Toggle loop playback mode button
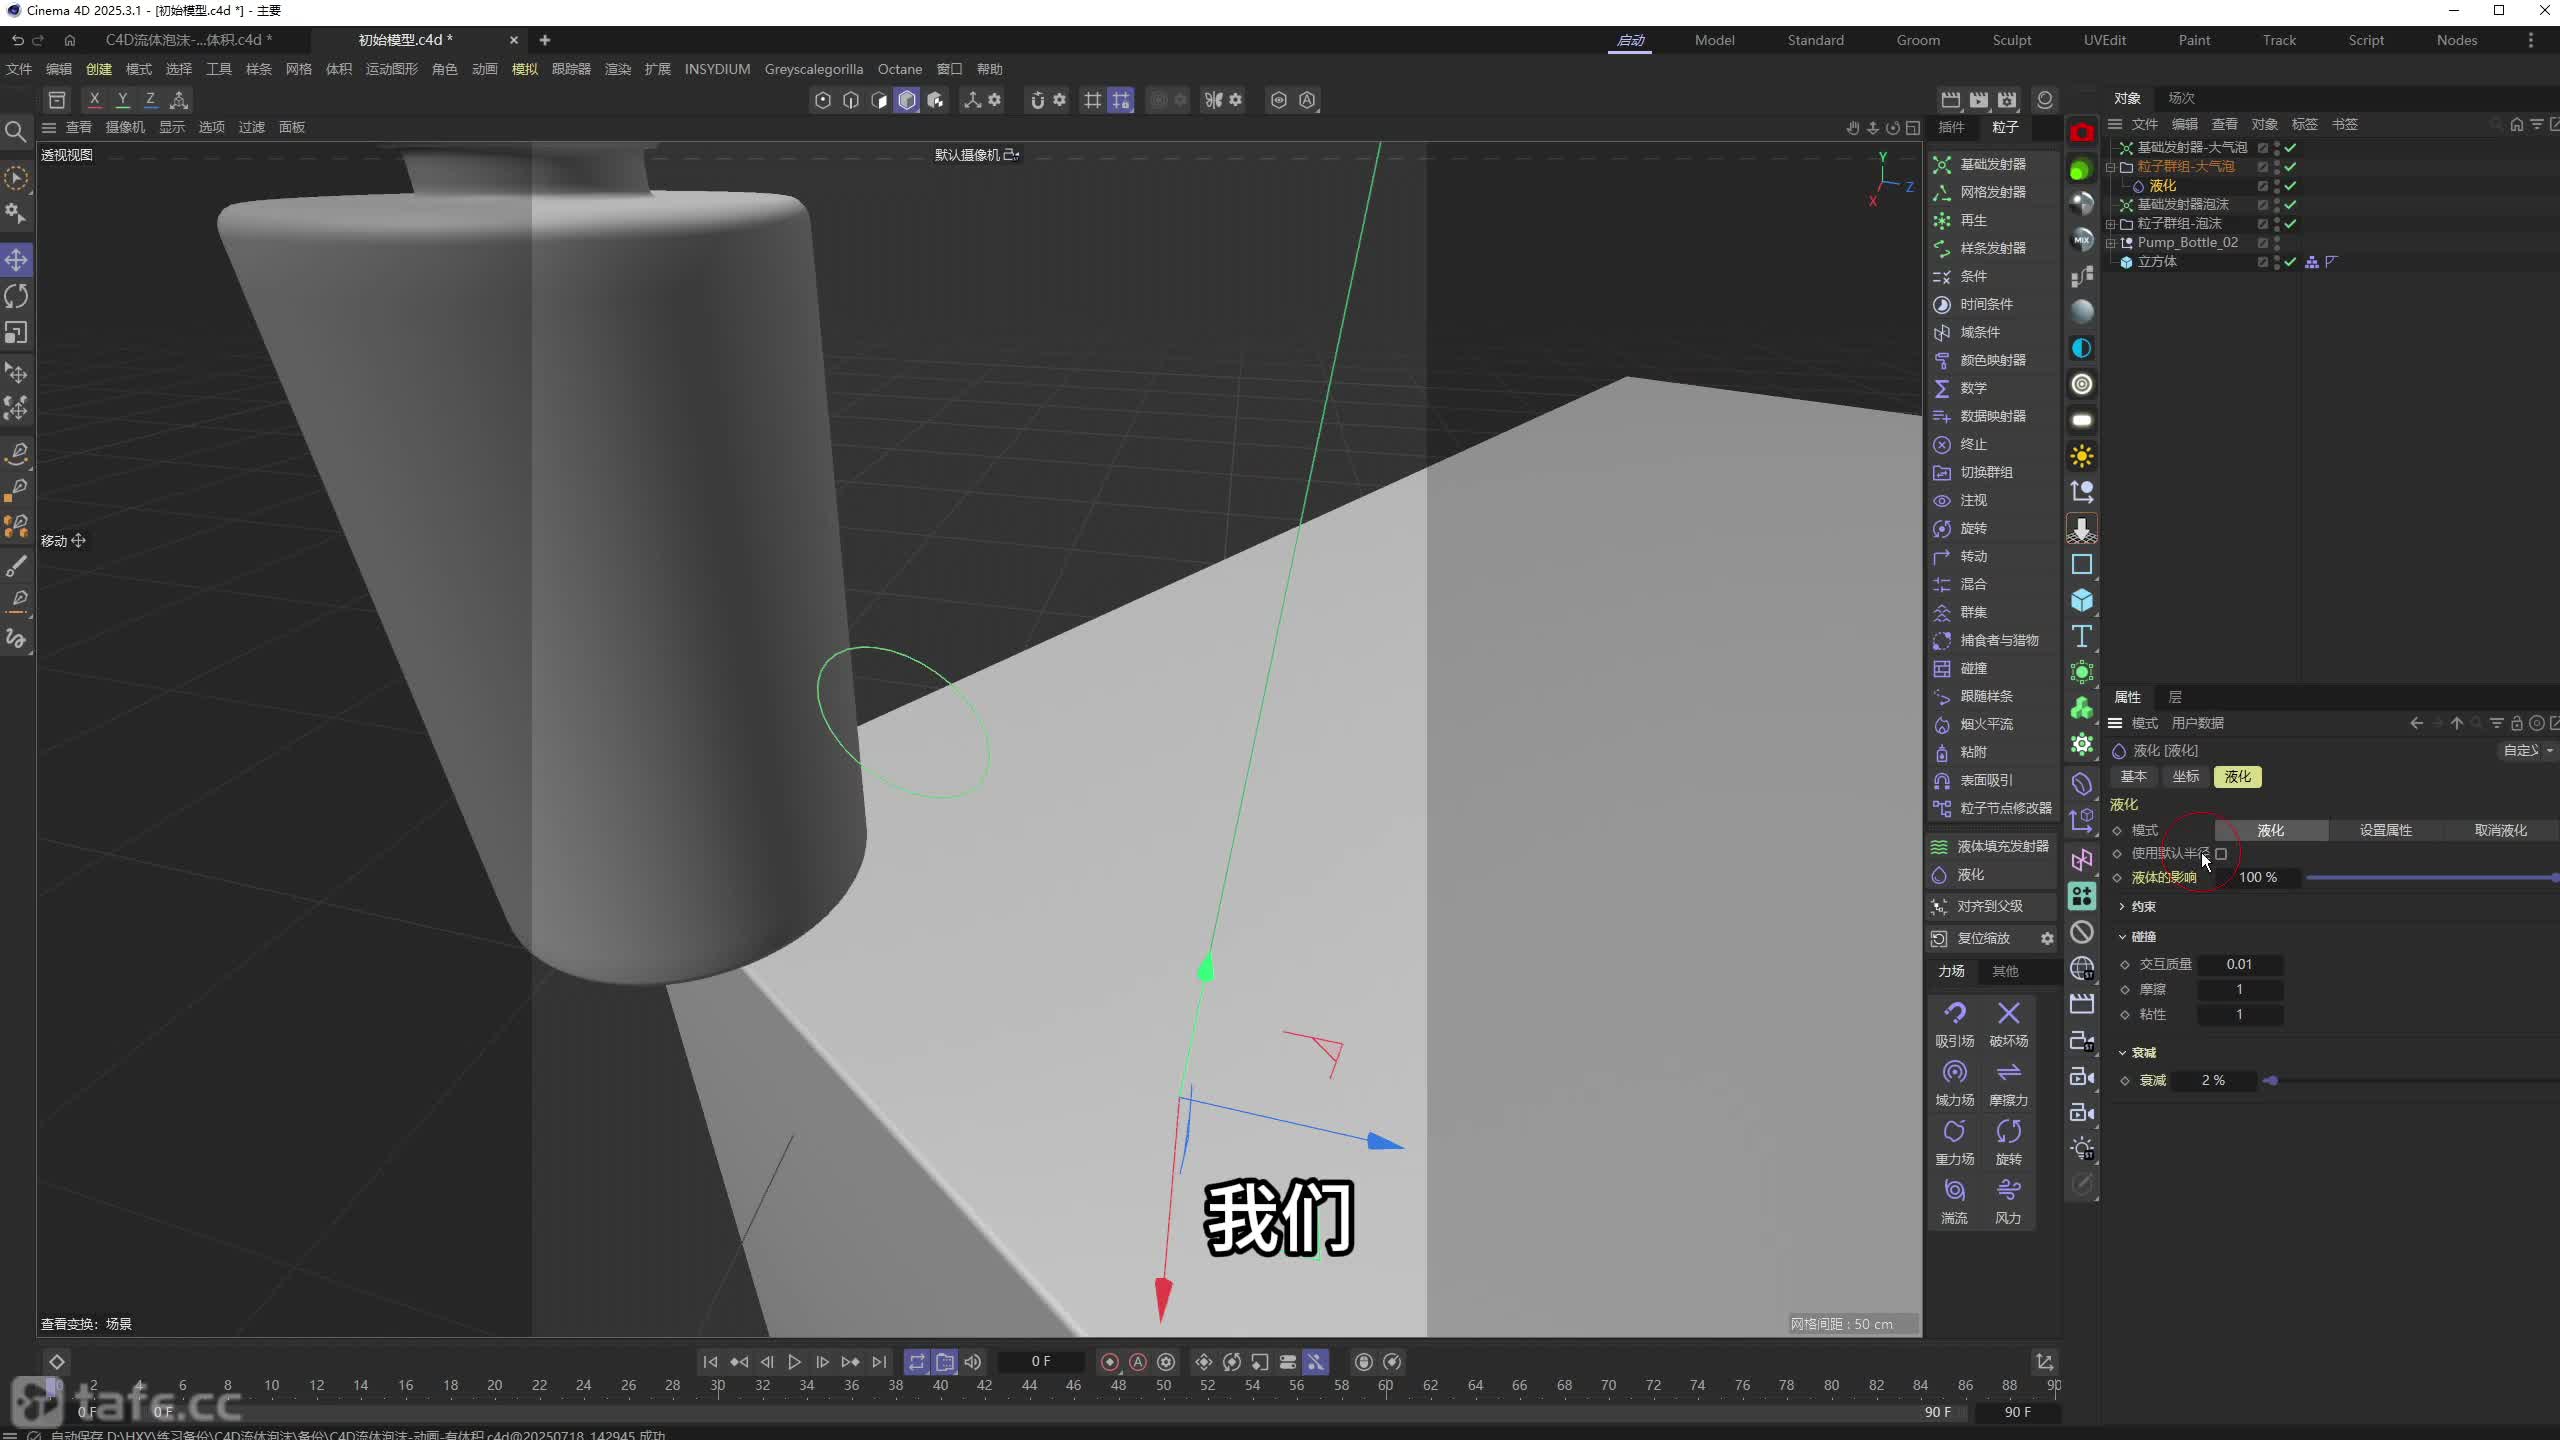 [x=916, y=1361]
